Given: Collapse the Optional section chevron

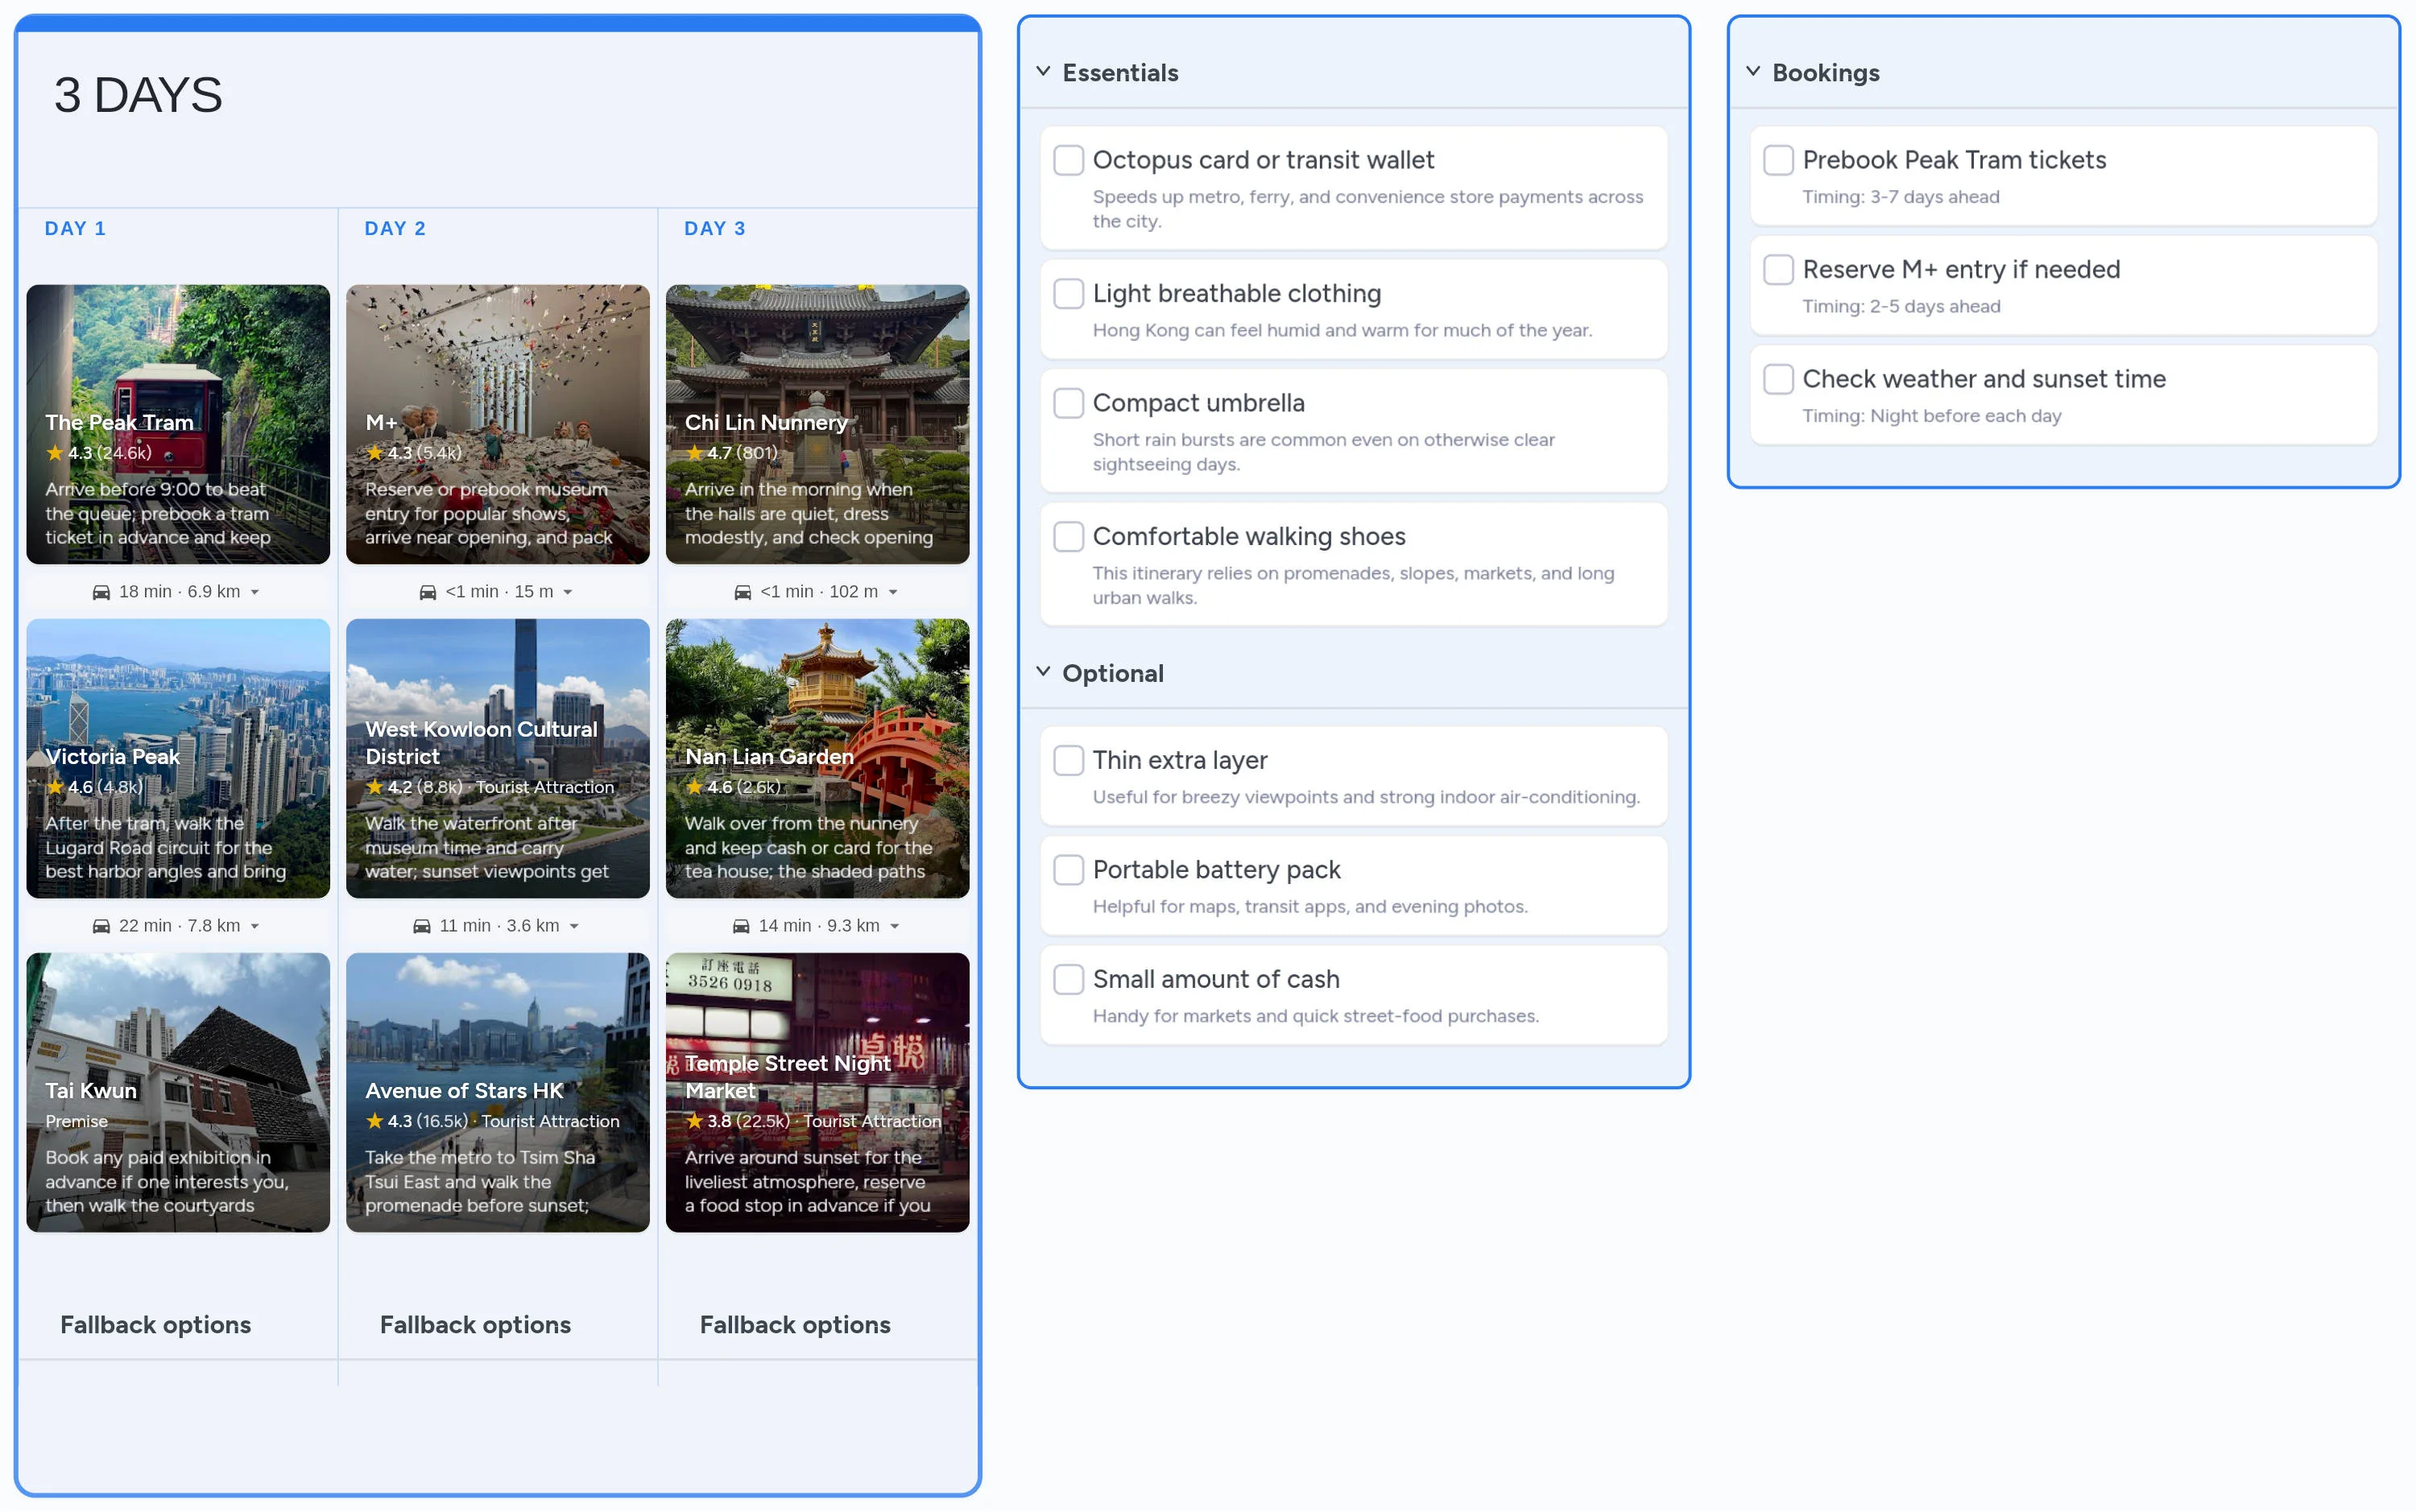Looking at the screenshot, I should click(1043, 672).
